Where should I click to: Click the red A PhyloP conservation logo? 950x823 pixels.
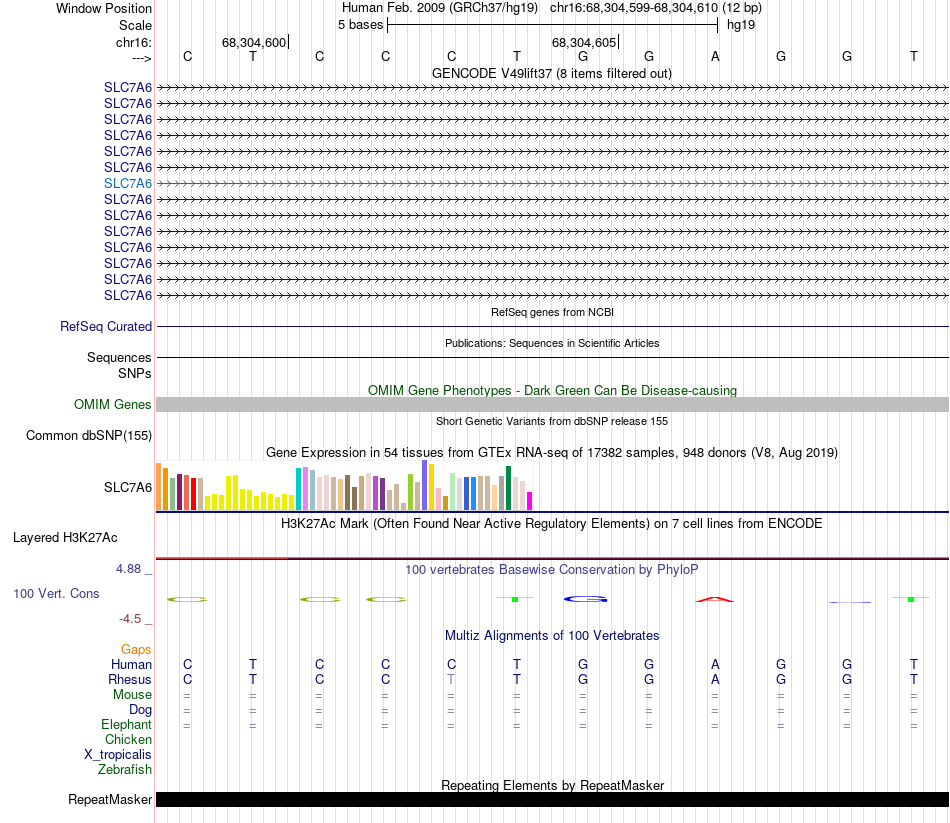[x=715, y=599]
